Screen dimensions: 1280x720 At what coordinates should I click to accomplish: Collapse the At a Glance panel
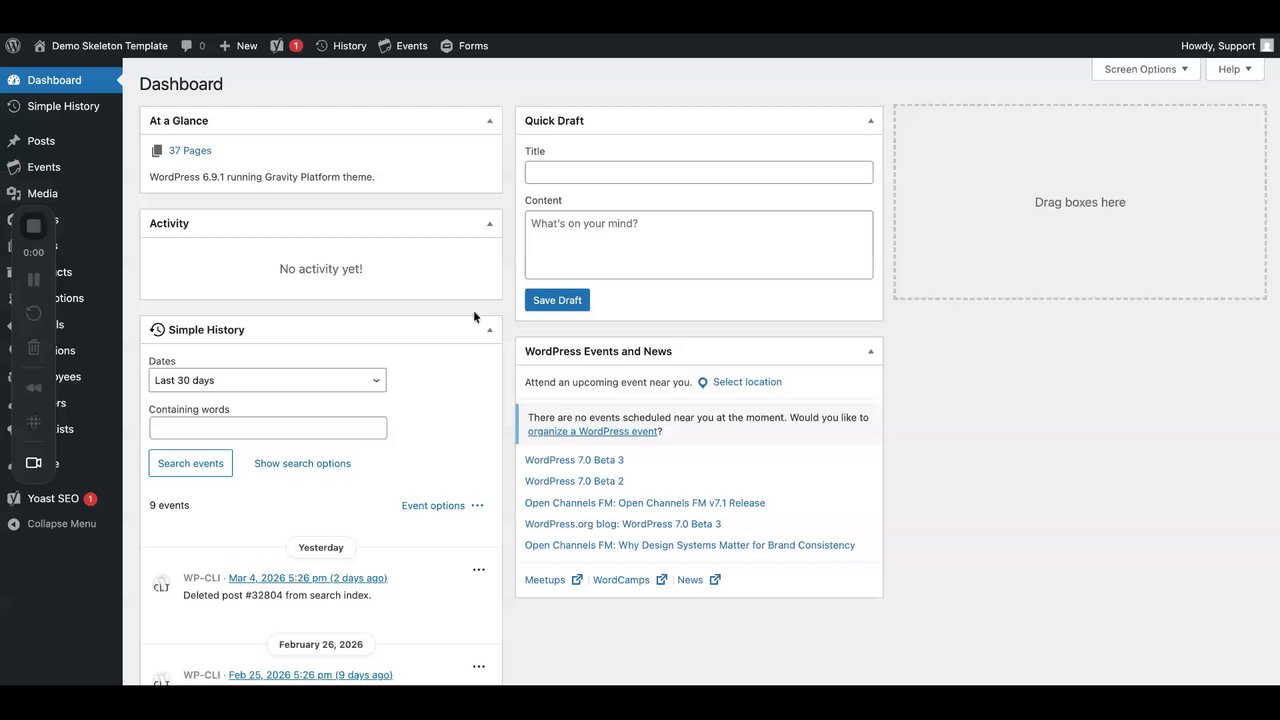[x=489, y=121]
